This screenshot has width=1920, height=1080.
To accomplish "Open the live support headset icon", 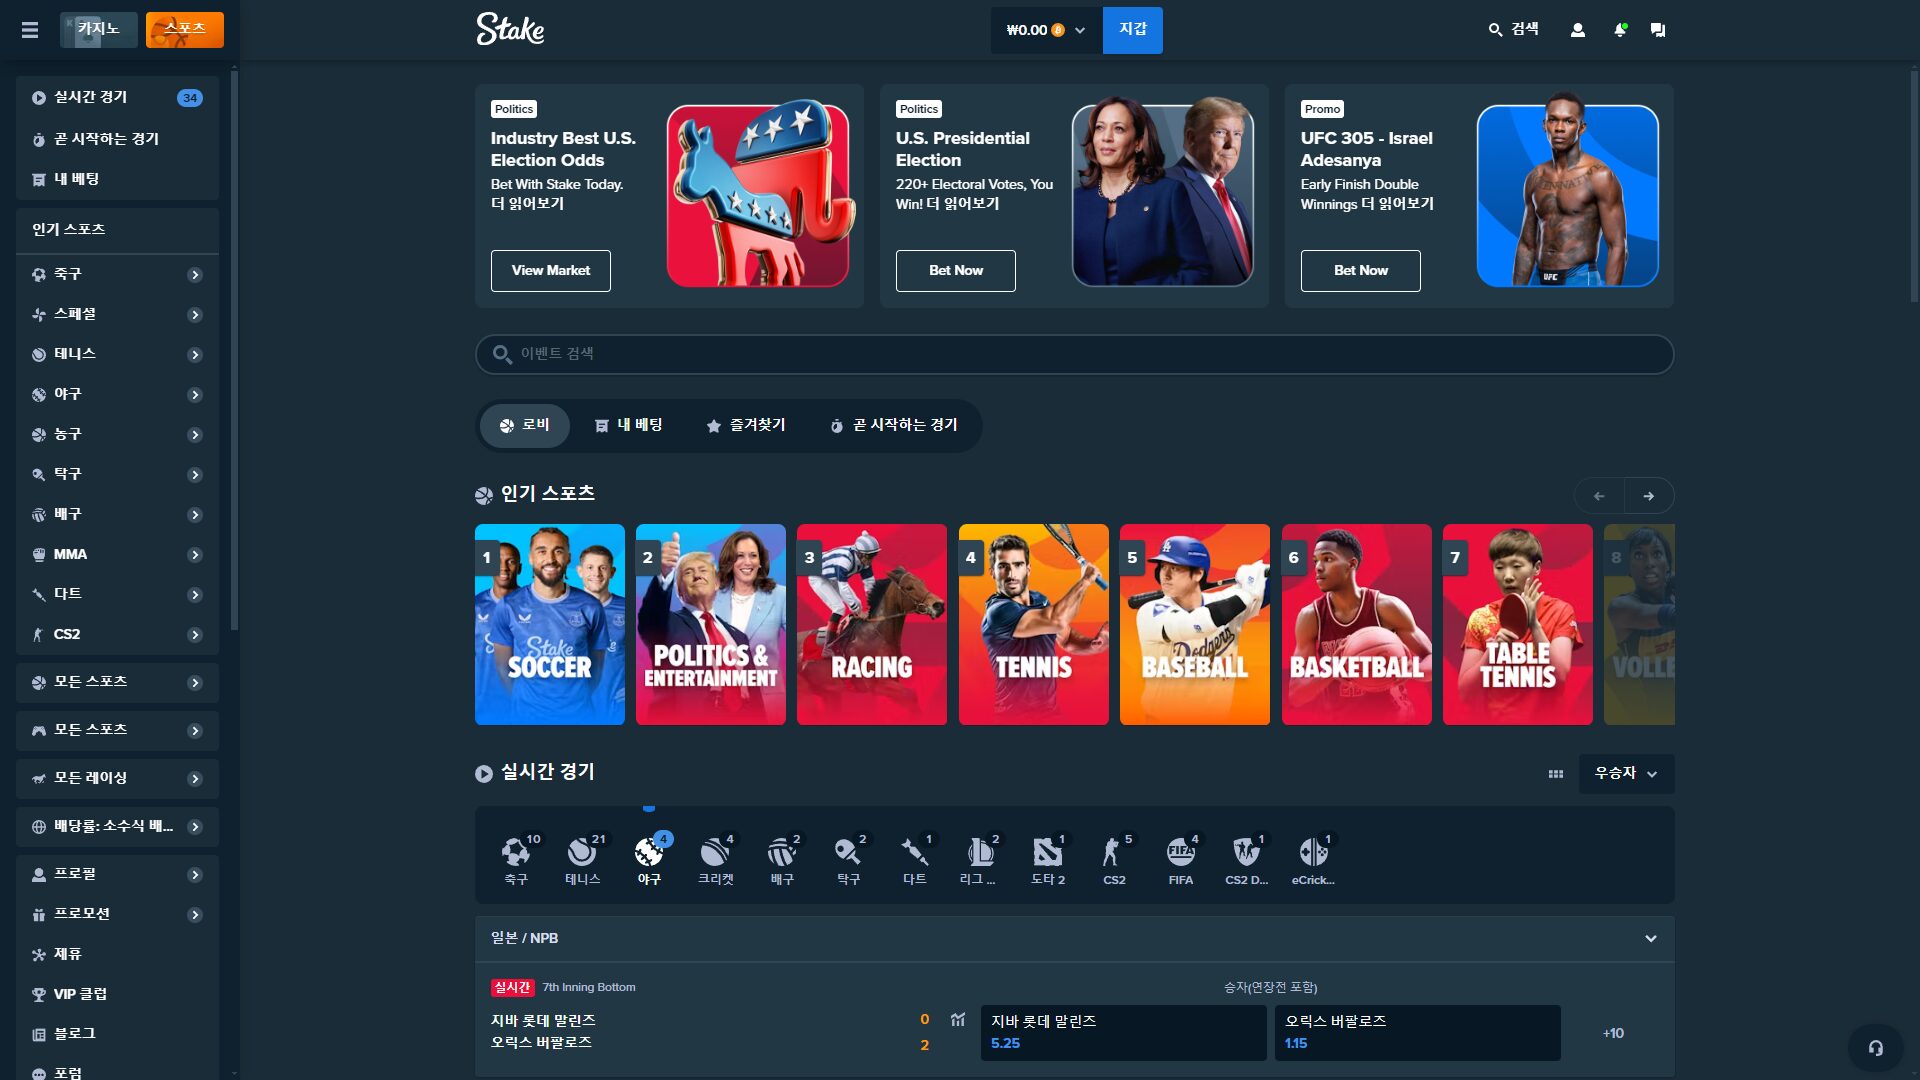I will pyautogui.click(x=1876, y=1048).
